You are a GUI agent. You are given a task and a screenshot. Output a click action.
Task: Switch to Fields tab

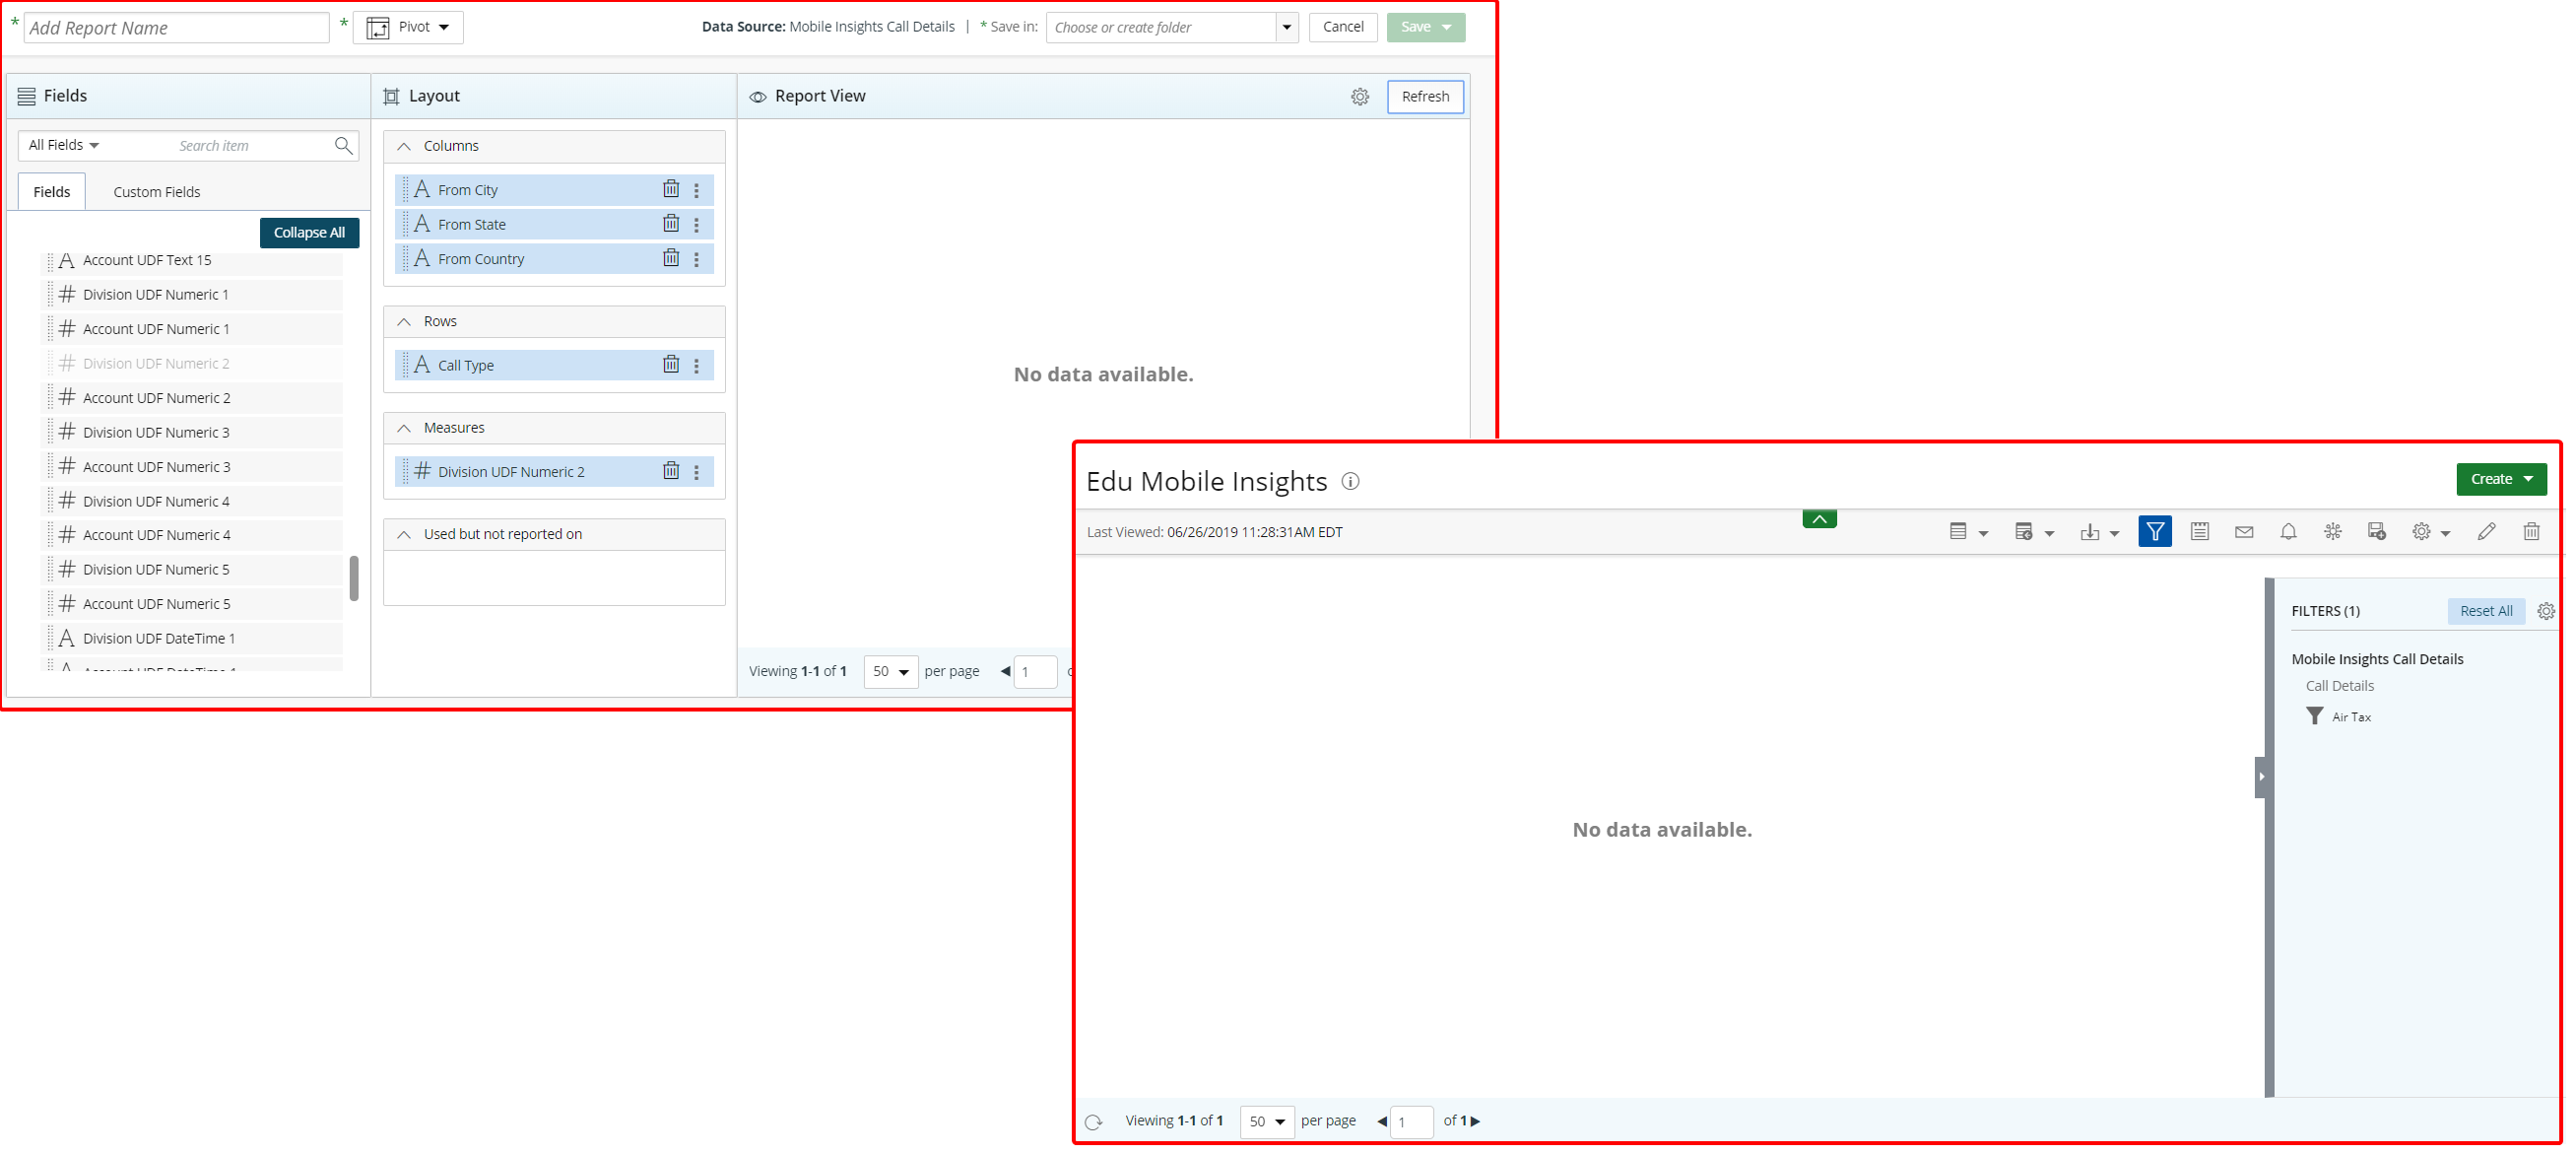[52, 191]
